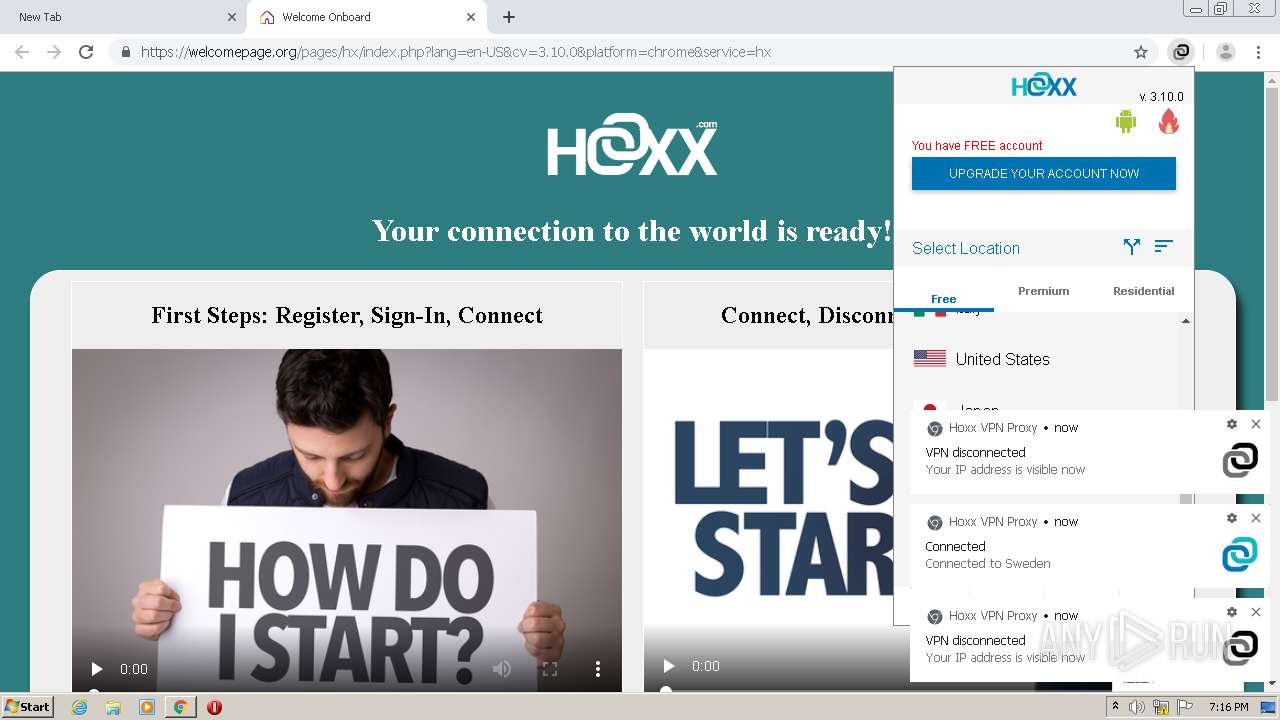
Task: Open the sort list icon beside Select Location
Action: click(1163, 246)
